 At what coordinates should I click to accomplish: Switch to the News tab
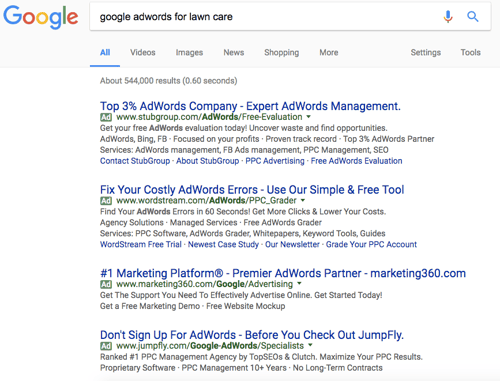click(x=234, y=52)
